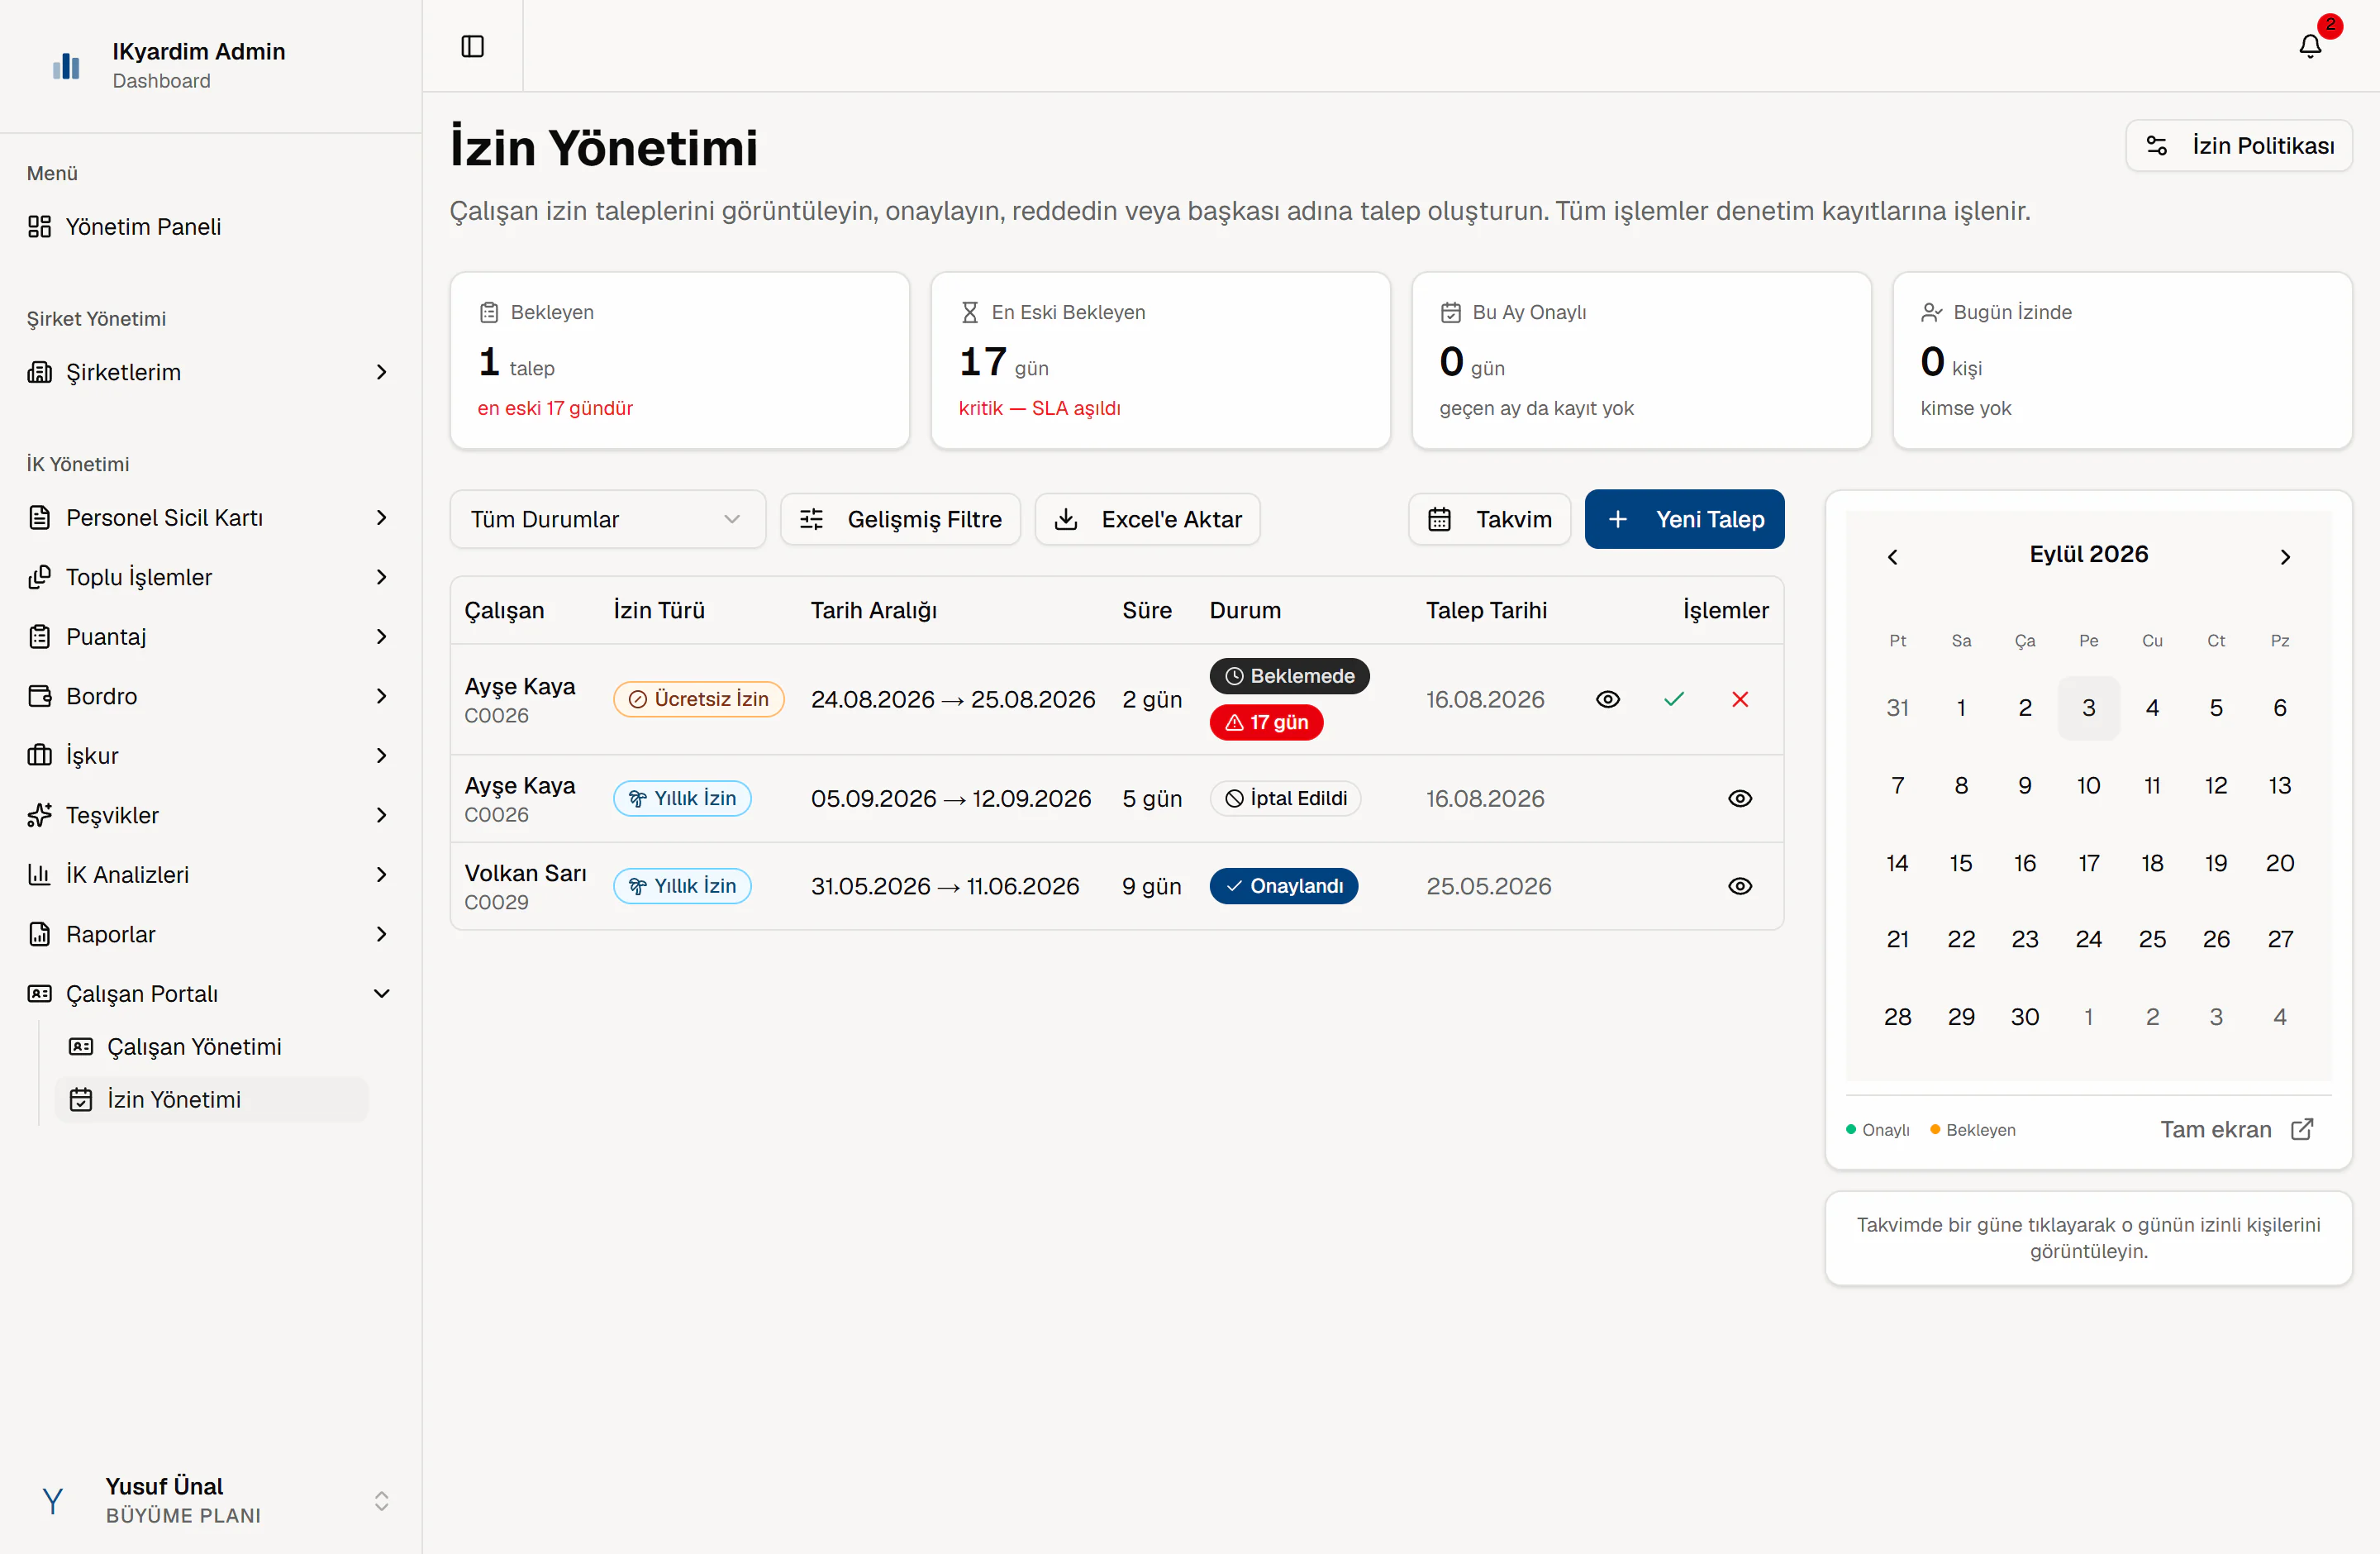Click the En Eski Bekleyen card
Image resolution: width=2380 pixels, height=1554 pixels.
1160,360
